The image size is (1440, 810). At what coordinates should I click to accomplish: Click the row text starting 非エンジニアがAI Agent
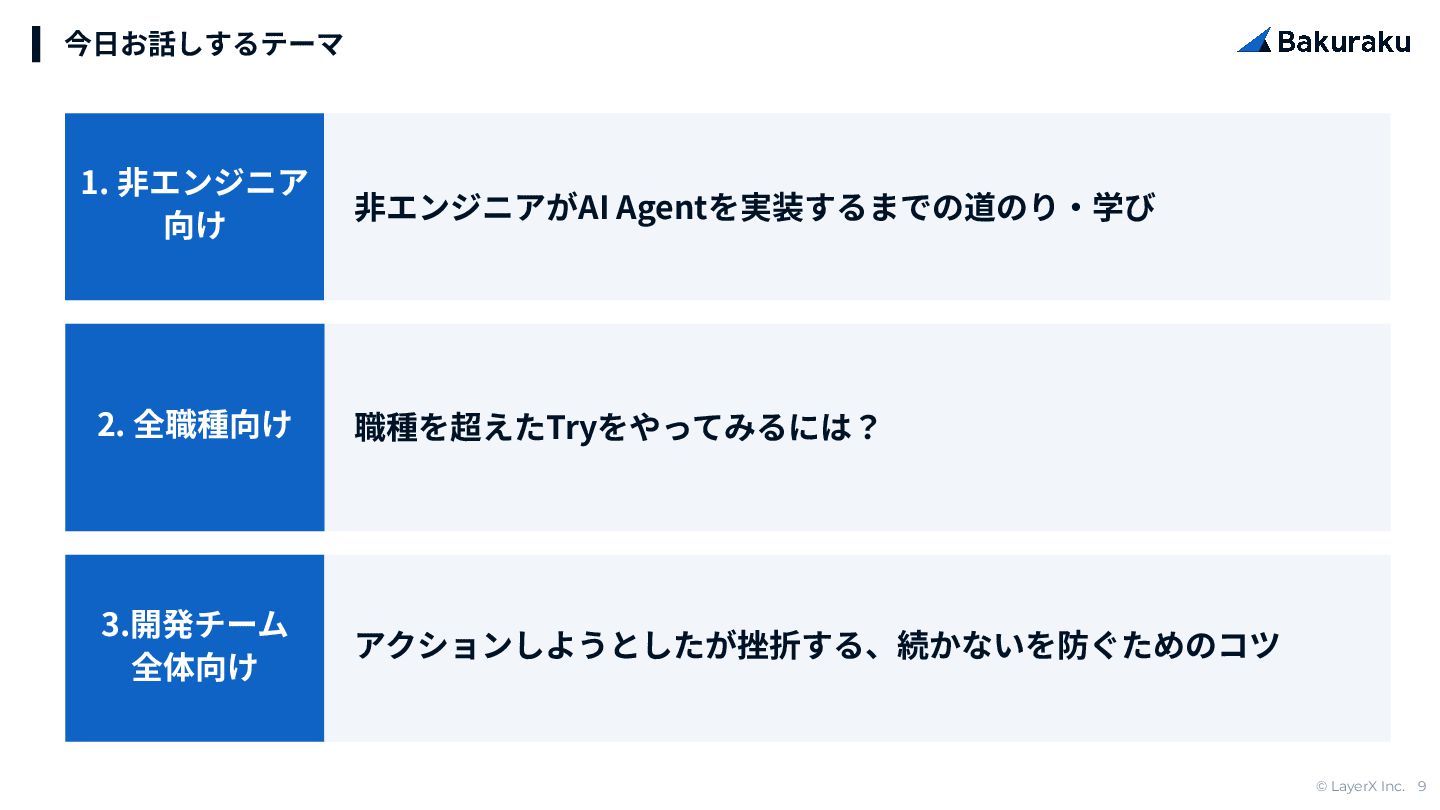pyautogui.click(x=755, y=208)
